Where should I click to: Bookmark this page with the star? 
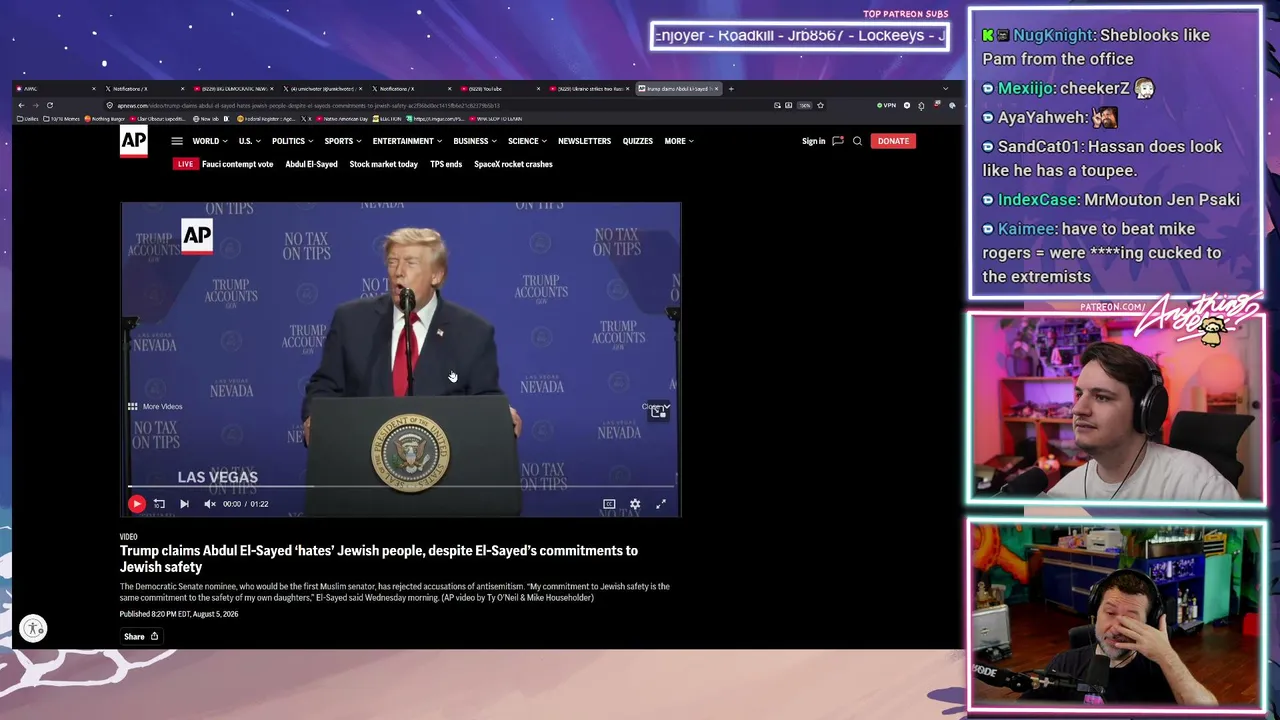820,105
